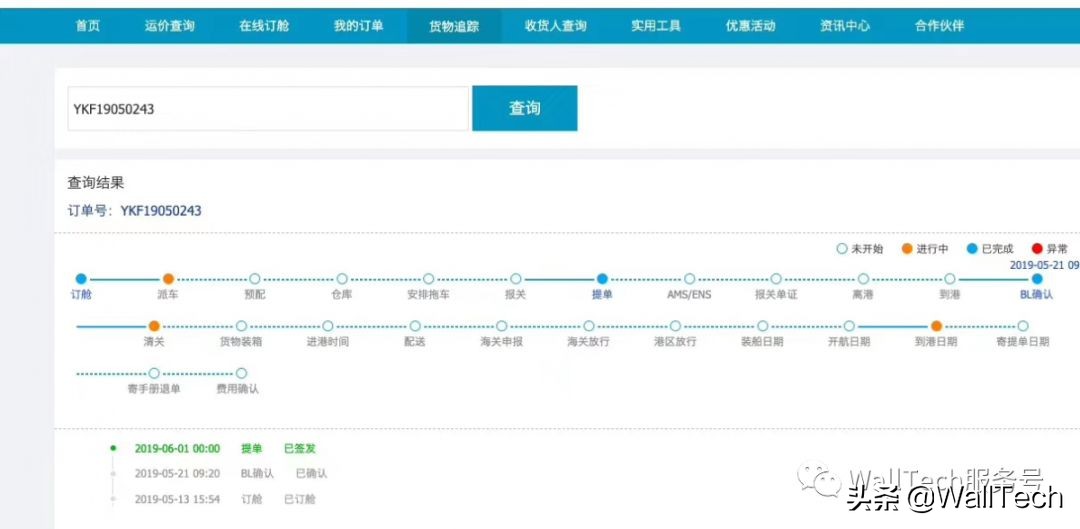
Task: Click the 寄手册退单 step marker
Action: coord(154,373)
